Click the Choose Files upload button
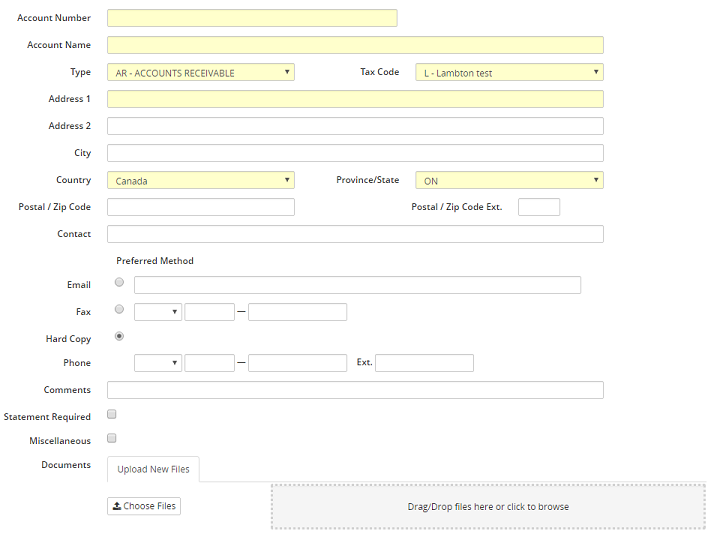 [144, 506]
